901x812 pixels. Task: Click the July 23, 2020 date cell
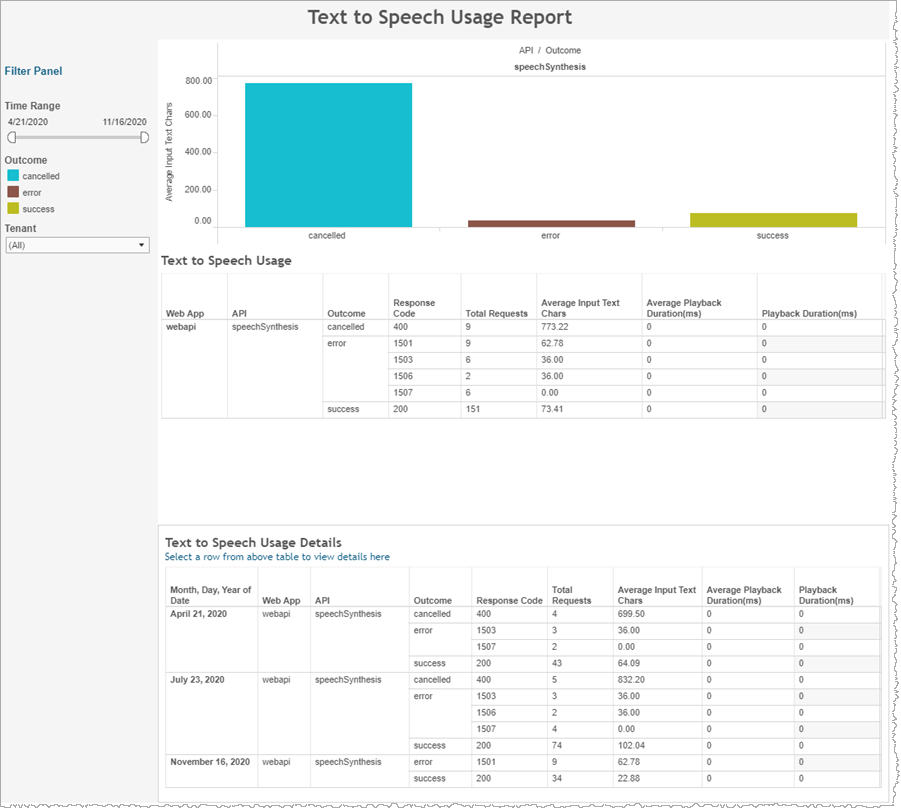coord(195,680)
